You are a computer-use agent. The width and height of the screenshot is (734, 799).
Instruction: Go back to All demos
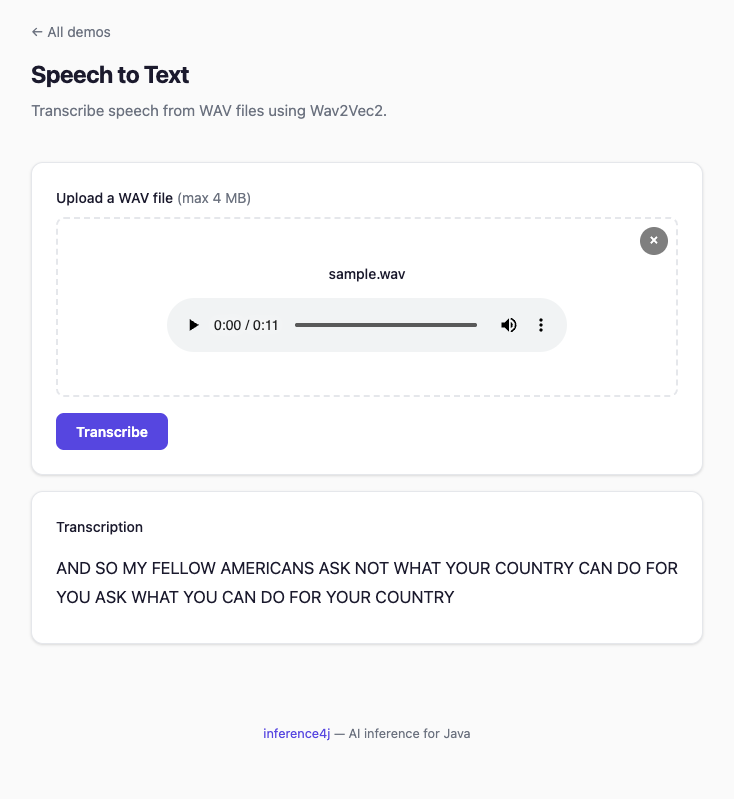(71, 32)
